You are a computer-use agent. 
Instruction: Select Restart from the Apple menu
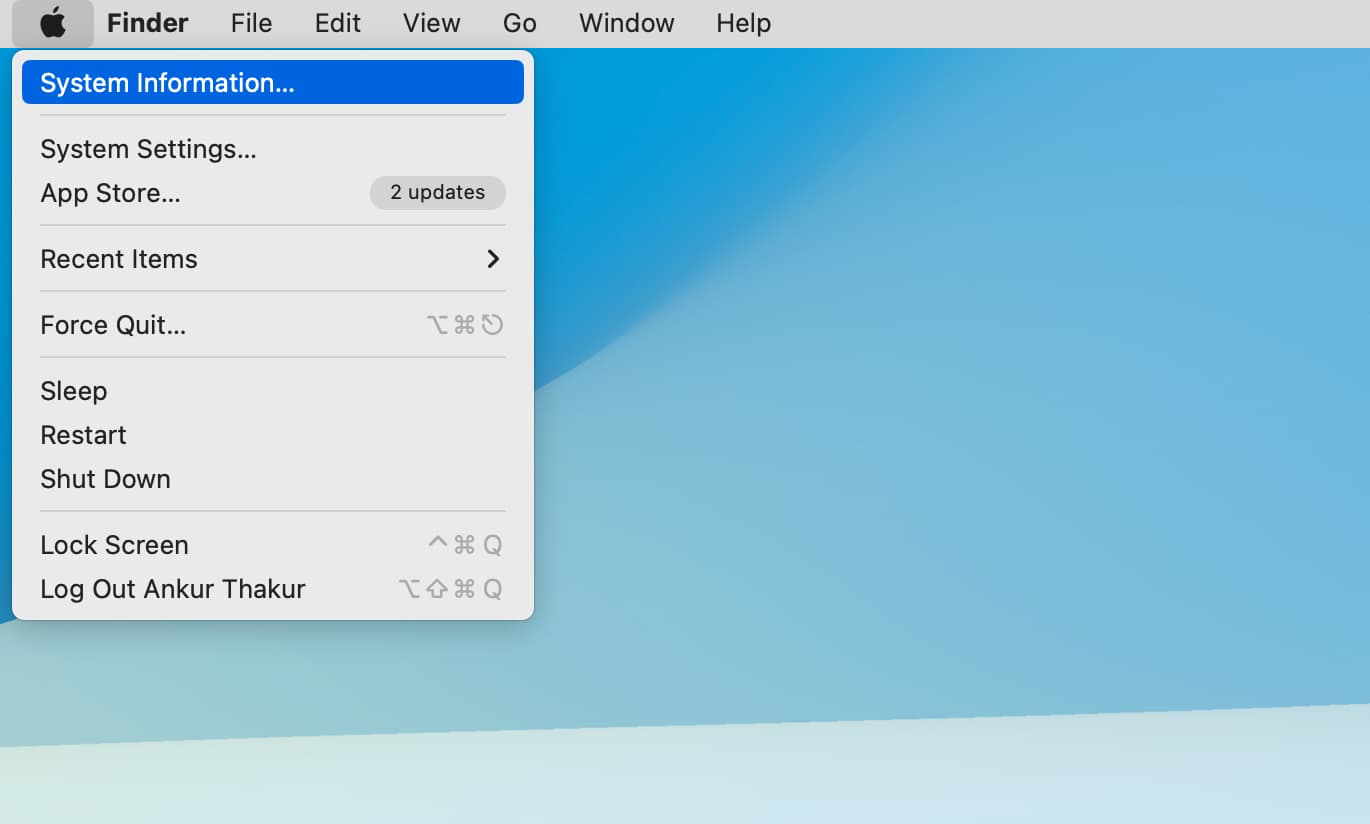pyautogui.click(x=83, y=435)
